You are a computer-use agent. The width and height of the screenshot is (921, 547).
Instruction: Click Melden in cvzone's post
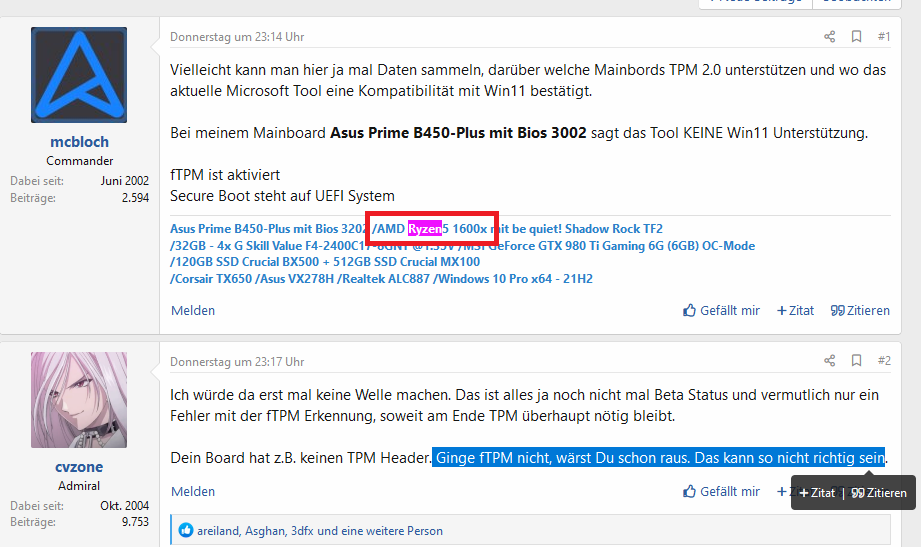tap(193, 491)
